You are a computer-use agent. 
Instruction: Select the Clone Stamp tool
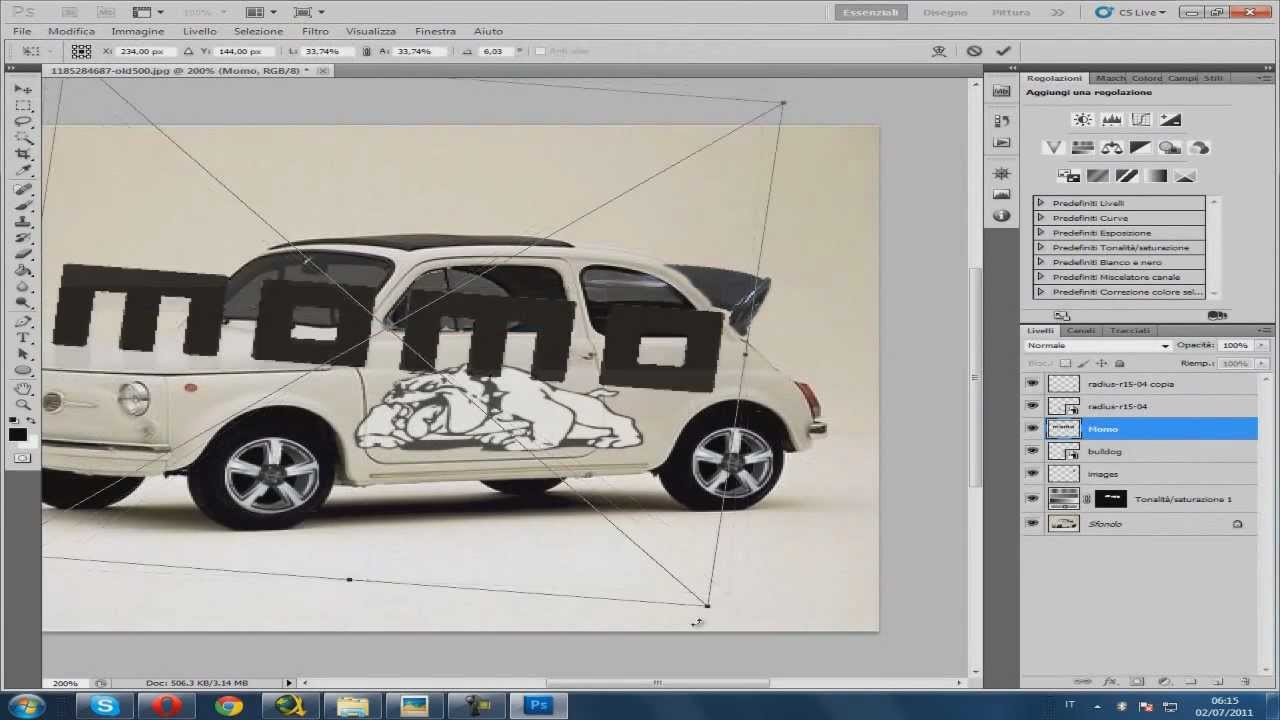(x=22, y=221)
